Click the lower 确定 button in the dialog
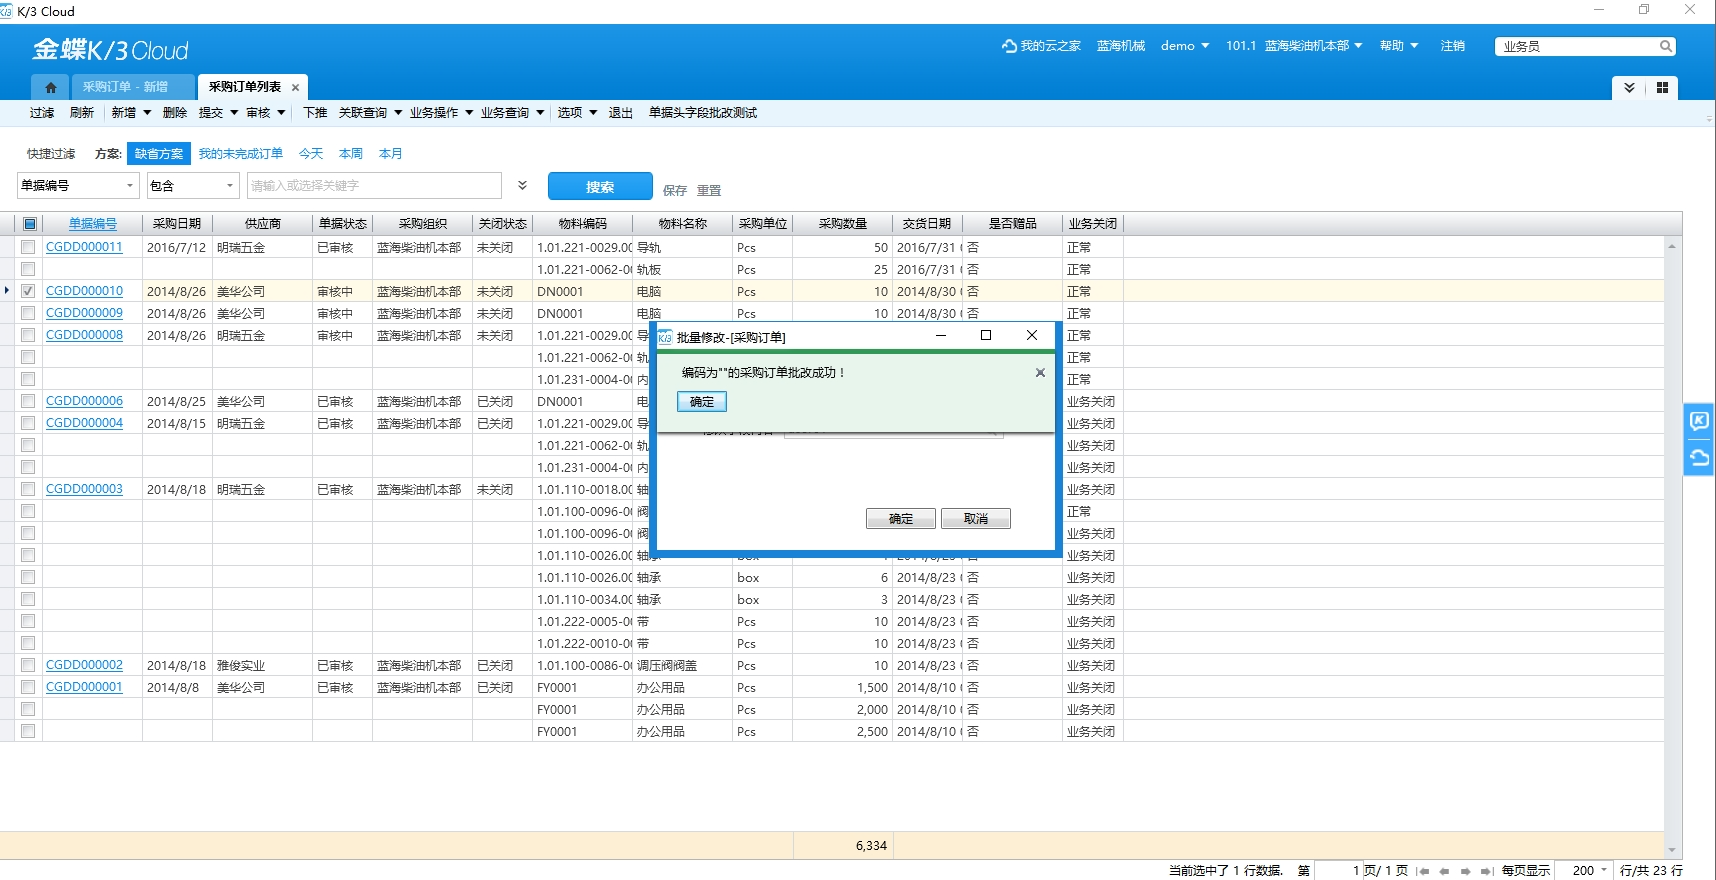This screenshot has height=880, width=1716. (901, 519)
